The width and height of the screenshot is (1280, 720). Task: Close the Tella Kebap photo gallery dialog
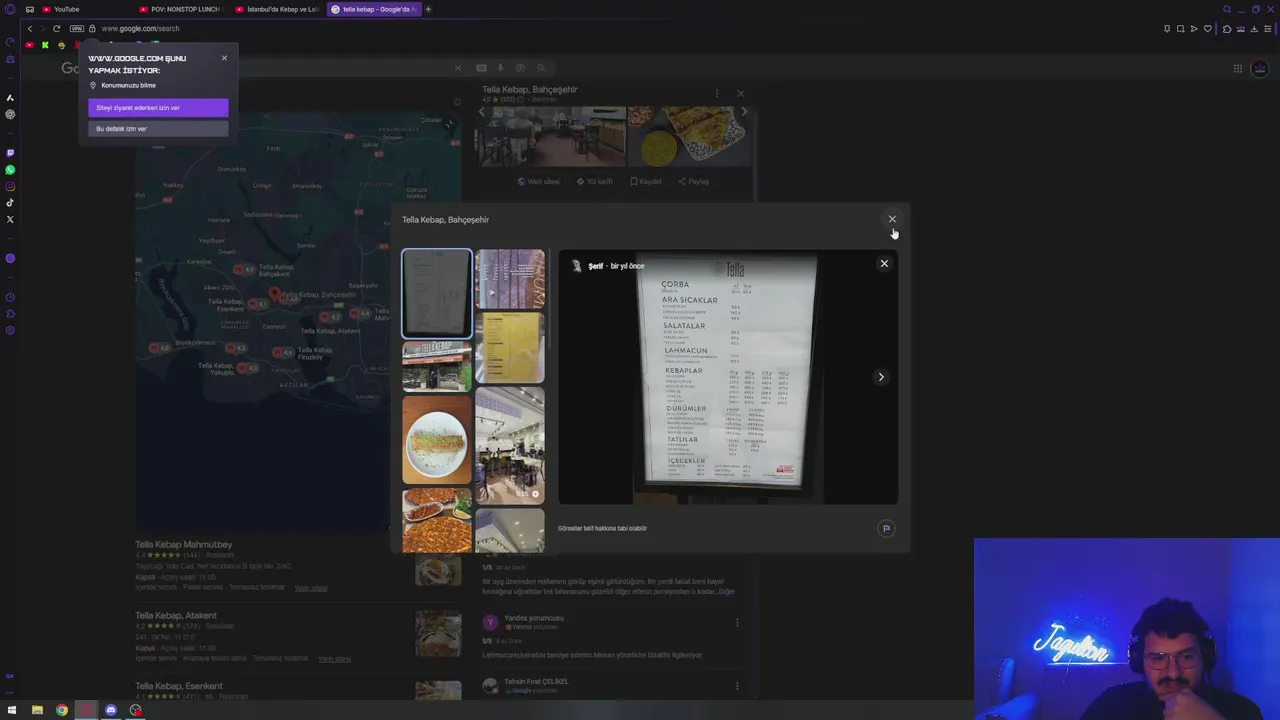click(x=892, y=219)
